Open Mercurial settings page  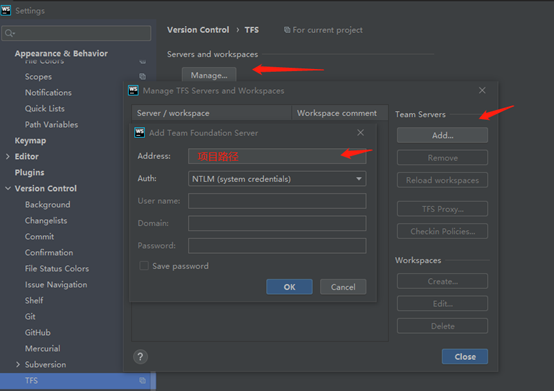(42, 349)
